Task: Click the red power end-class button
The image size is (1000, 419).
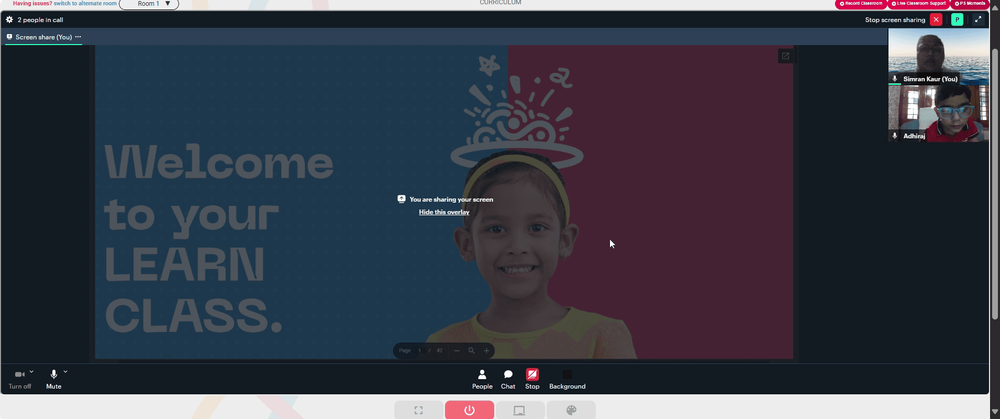Action: pos(469,410)
